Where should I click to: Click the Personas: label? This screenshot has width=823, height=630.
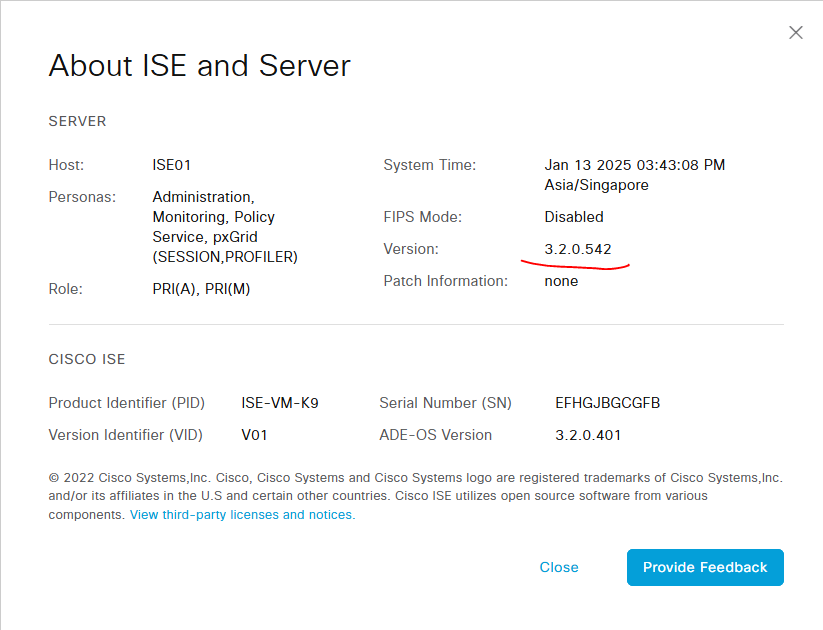pos(82,197)
